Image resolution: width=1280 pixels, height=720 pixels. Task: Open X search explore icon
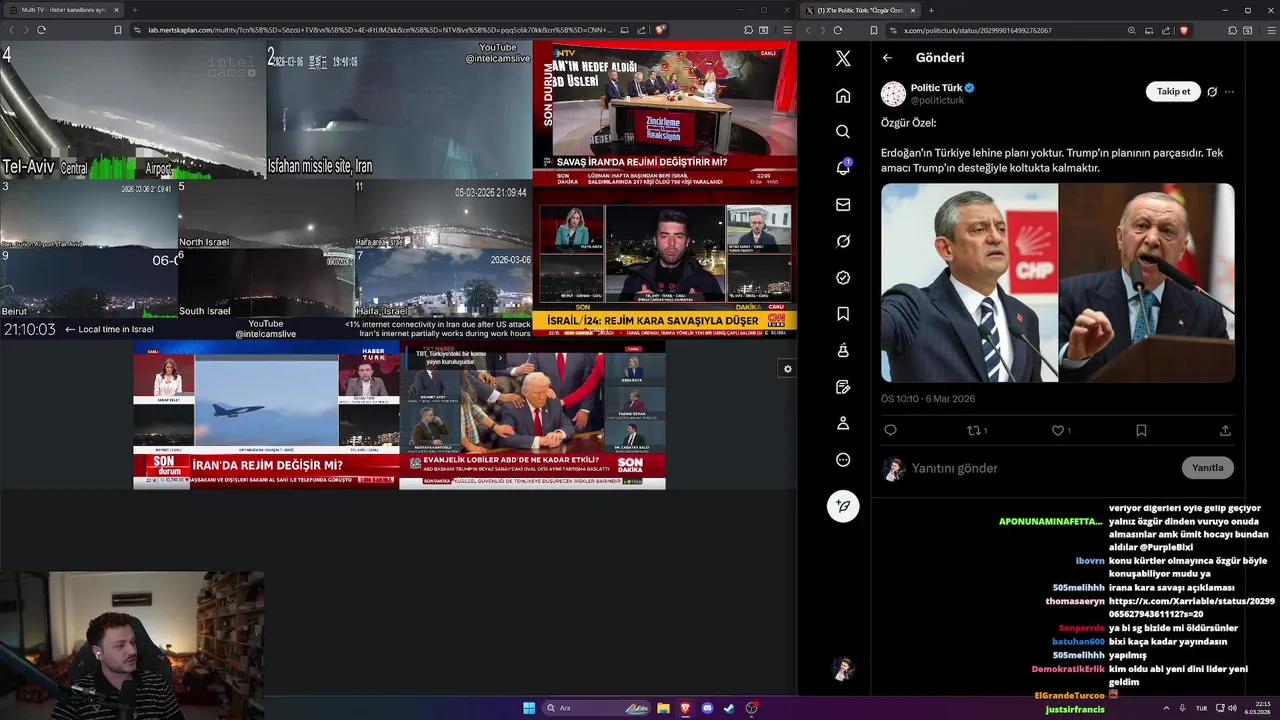pyautogui.click(x=843, y=132)
